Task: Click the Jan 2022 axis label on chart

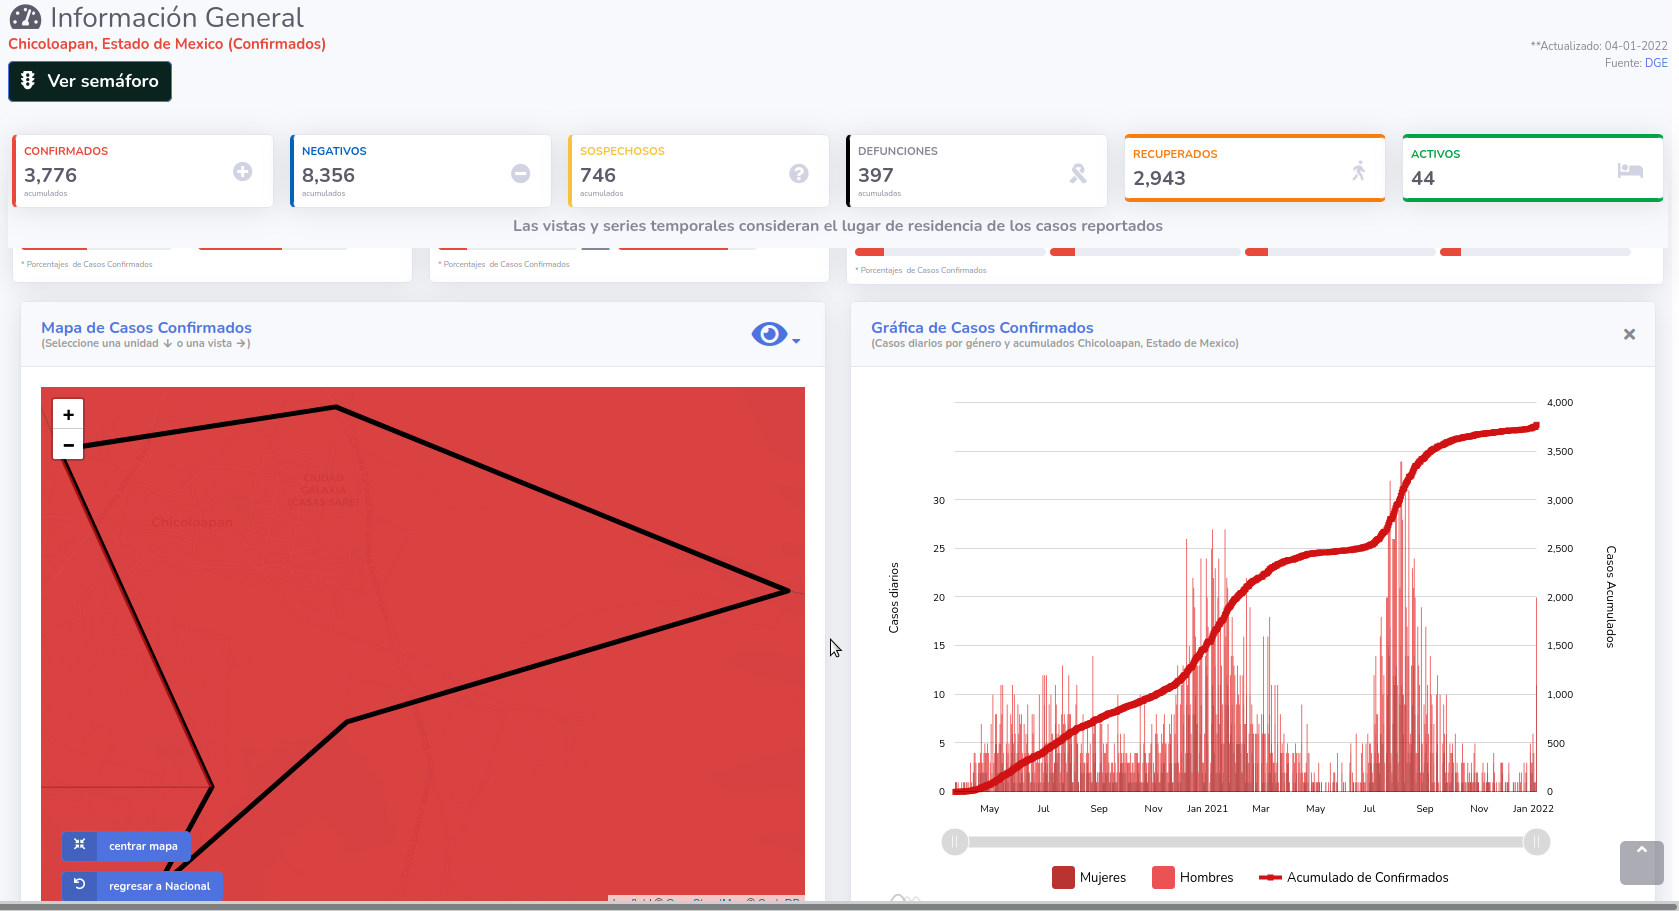Action: (1533, 809)
